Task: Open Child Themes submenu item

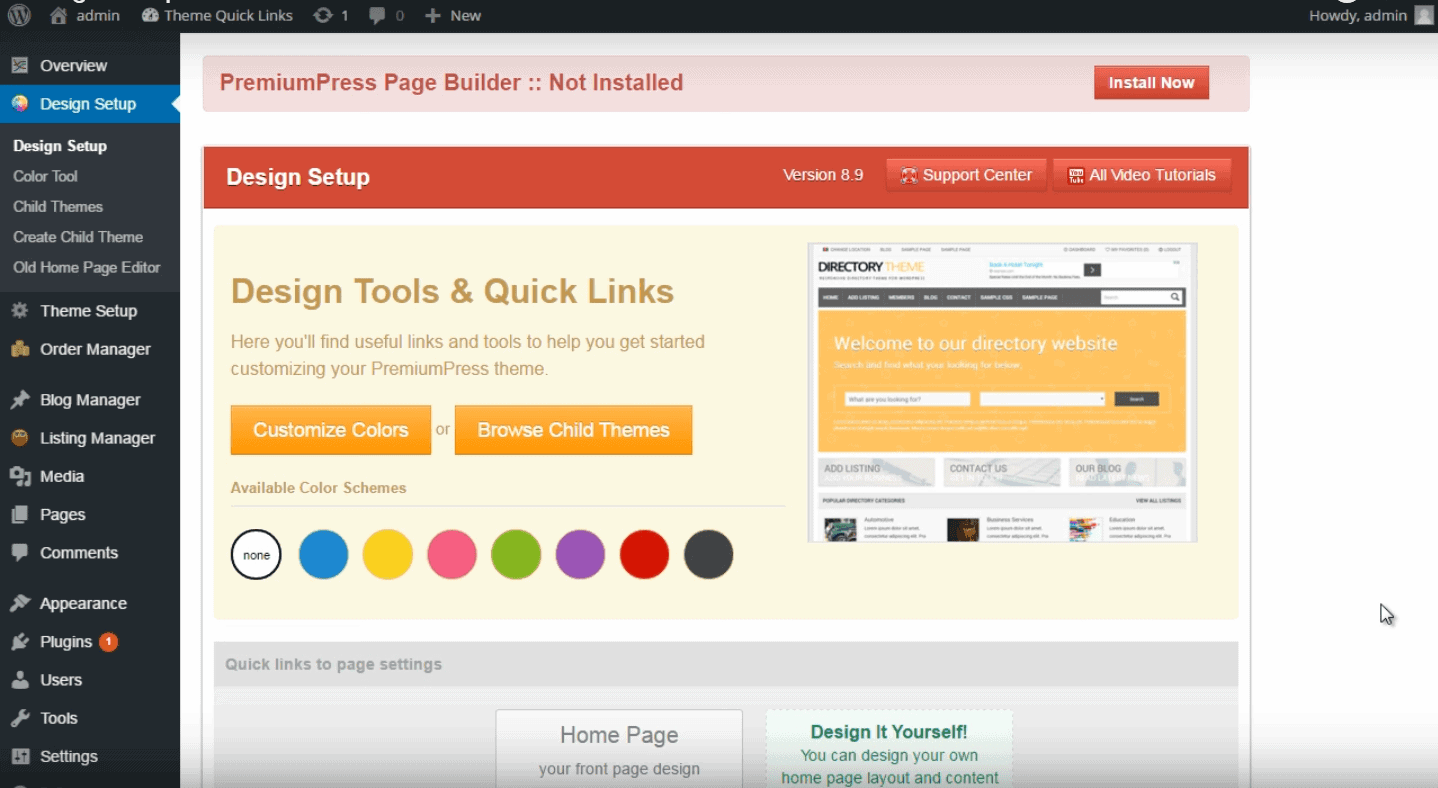Action: pyautogui.click(x=58, y=206)
